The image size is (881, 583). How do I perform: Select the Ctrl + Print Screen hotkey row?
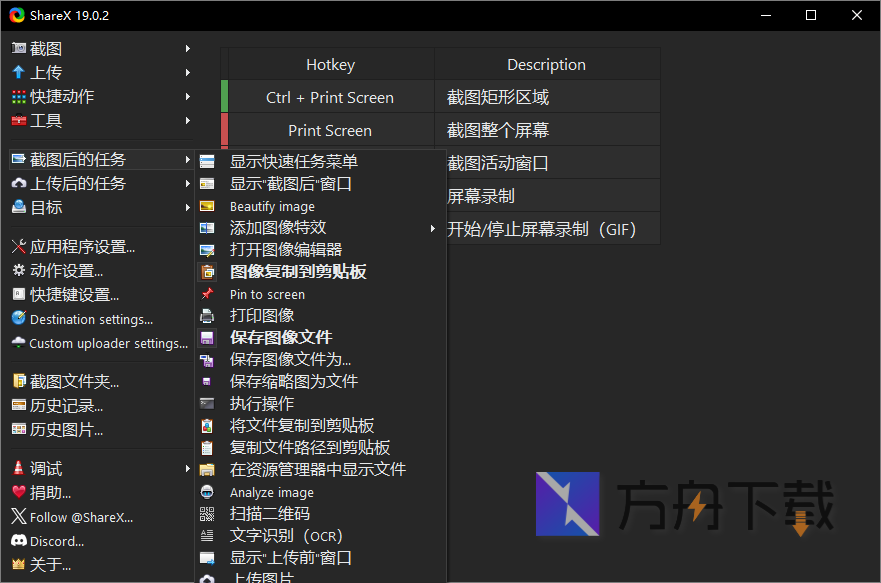click(x=330, y=96)
